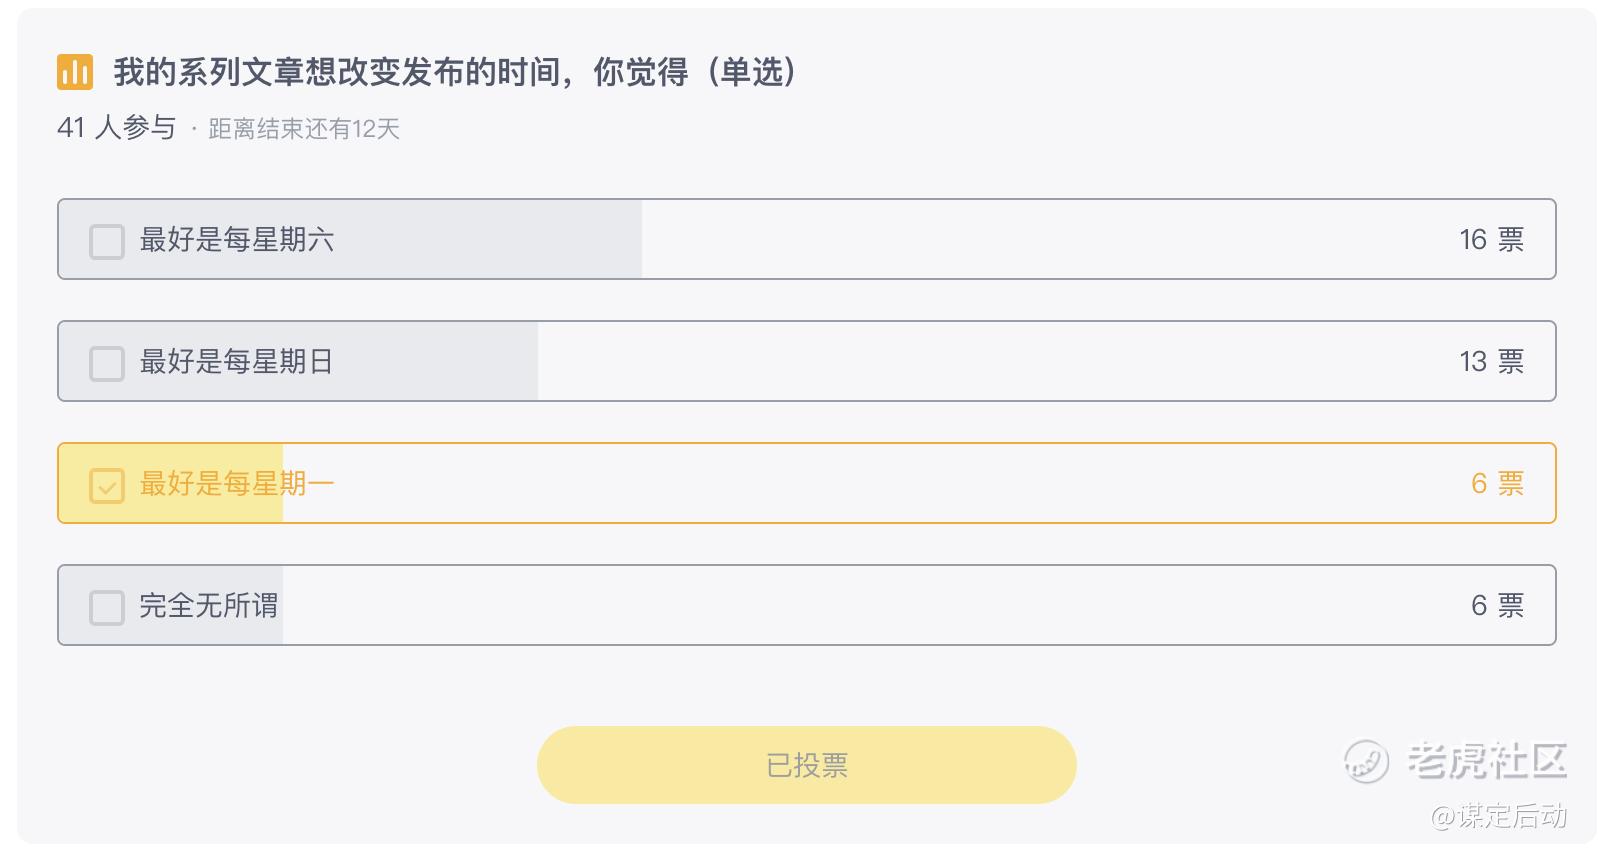Click the 16 票 vote count
Viewport: 1598px width, 852px height.
point(1491,240)
